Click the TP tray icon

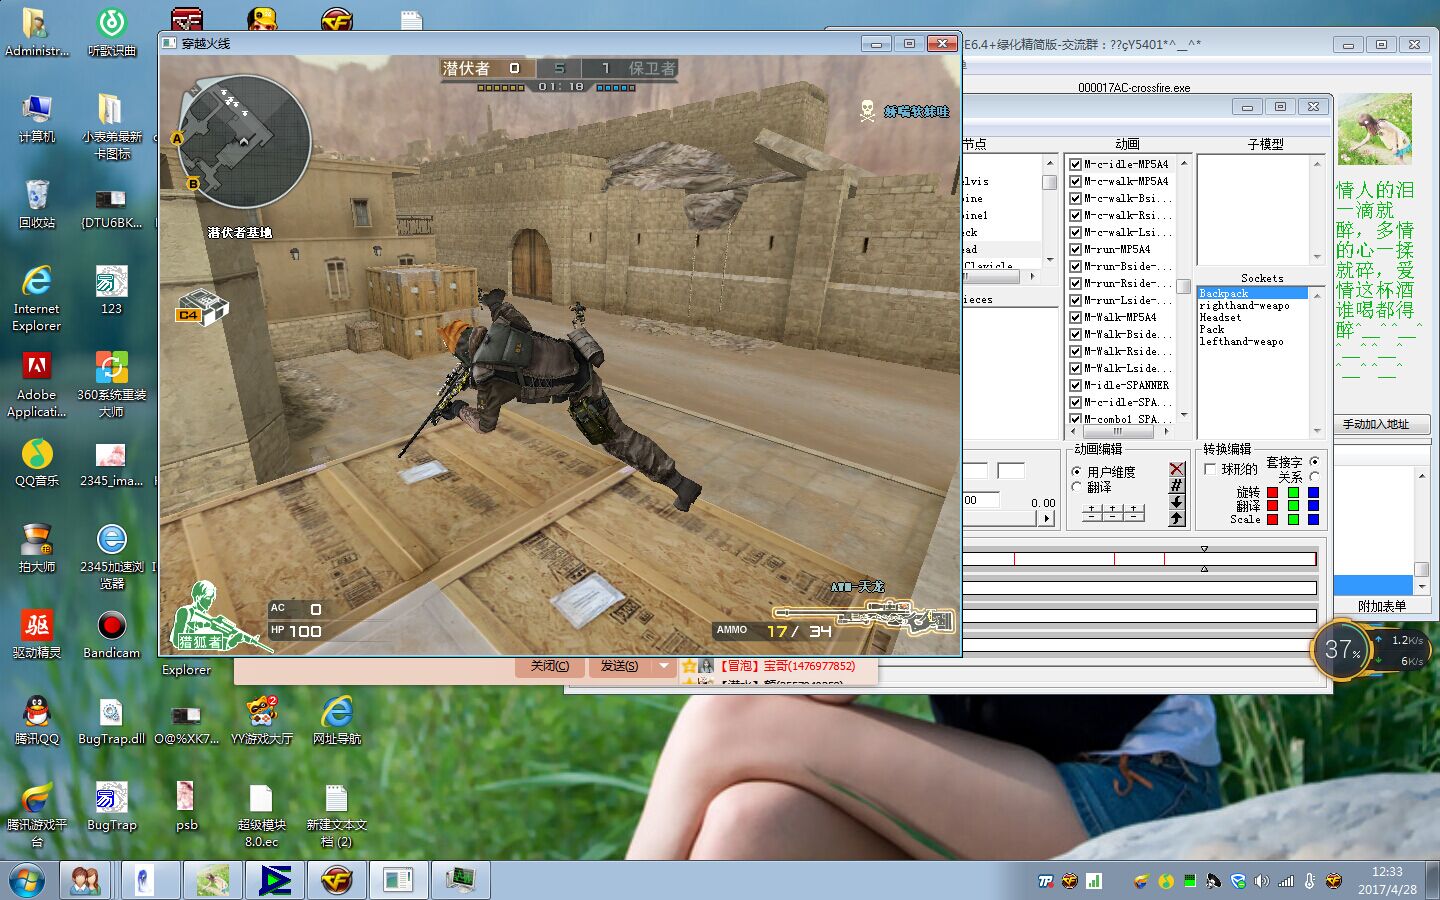pyautogui.click(x=1046, y=881)
